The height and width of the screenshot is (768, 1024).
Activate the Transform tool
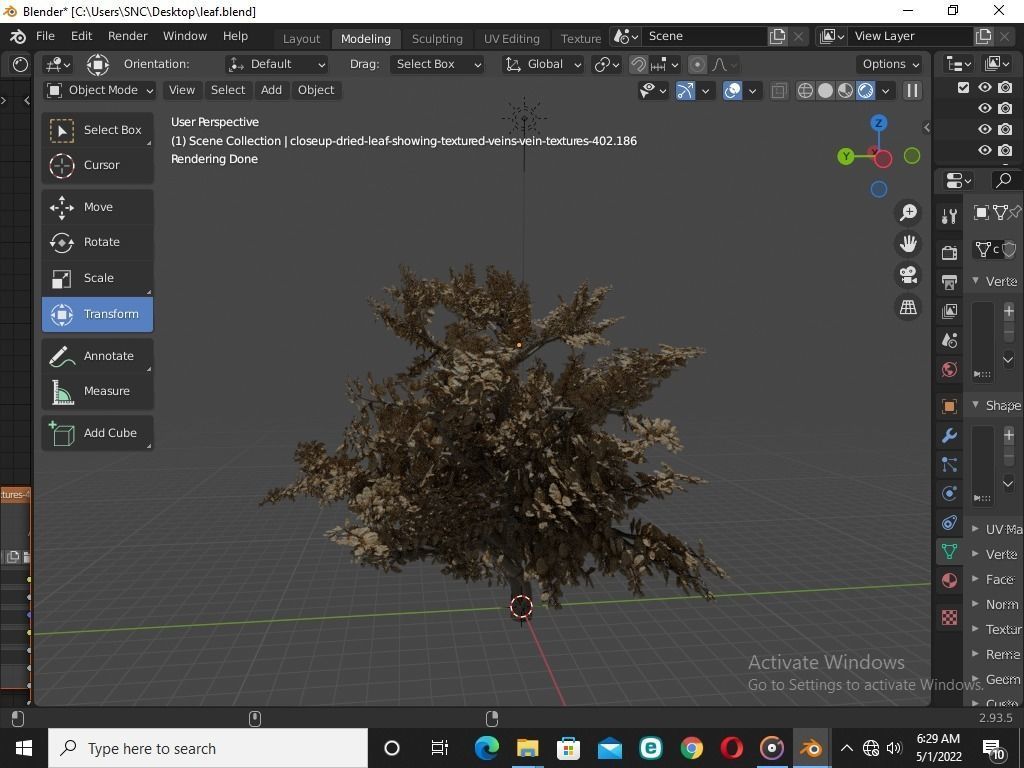point(97,314)
